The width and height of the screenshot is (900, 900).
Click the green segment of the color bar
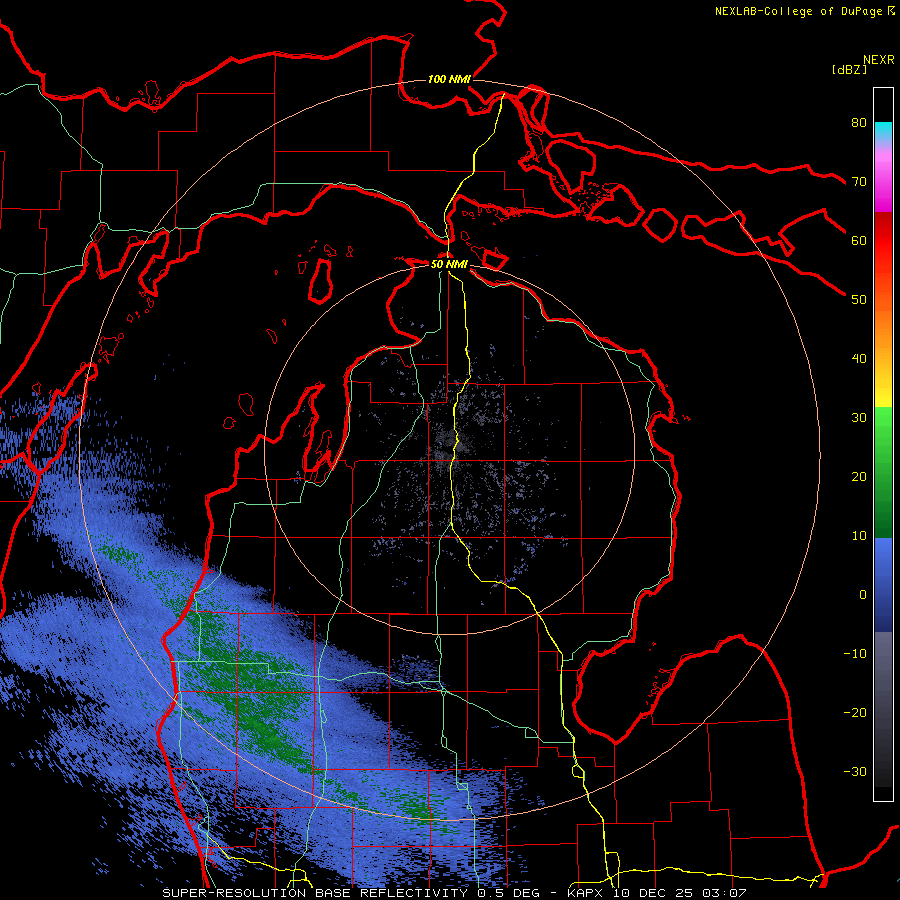(x=883, y=472)
